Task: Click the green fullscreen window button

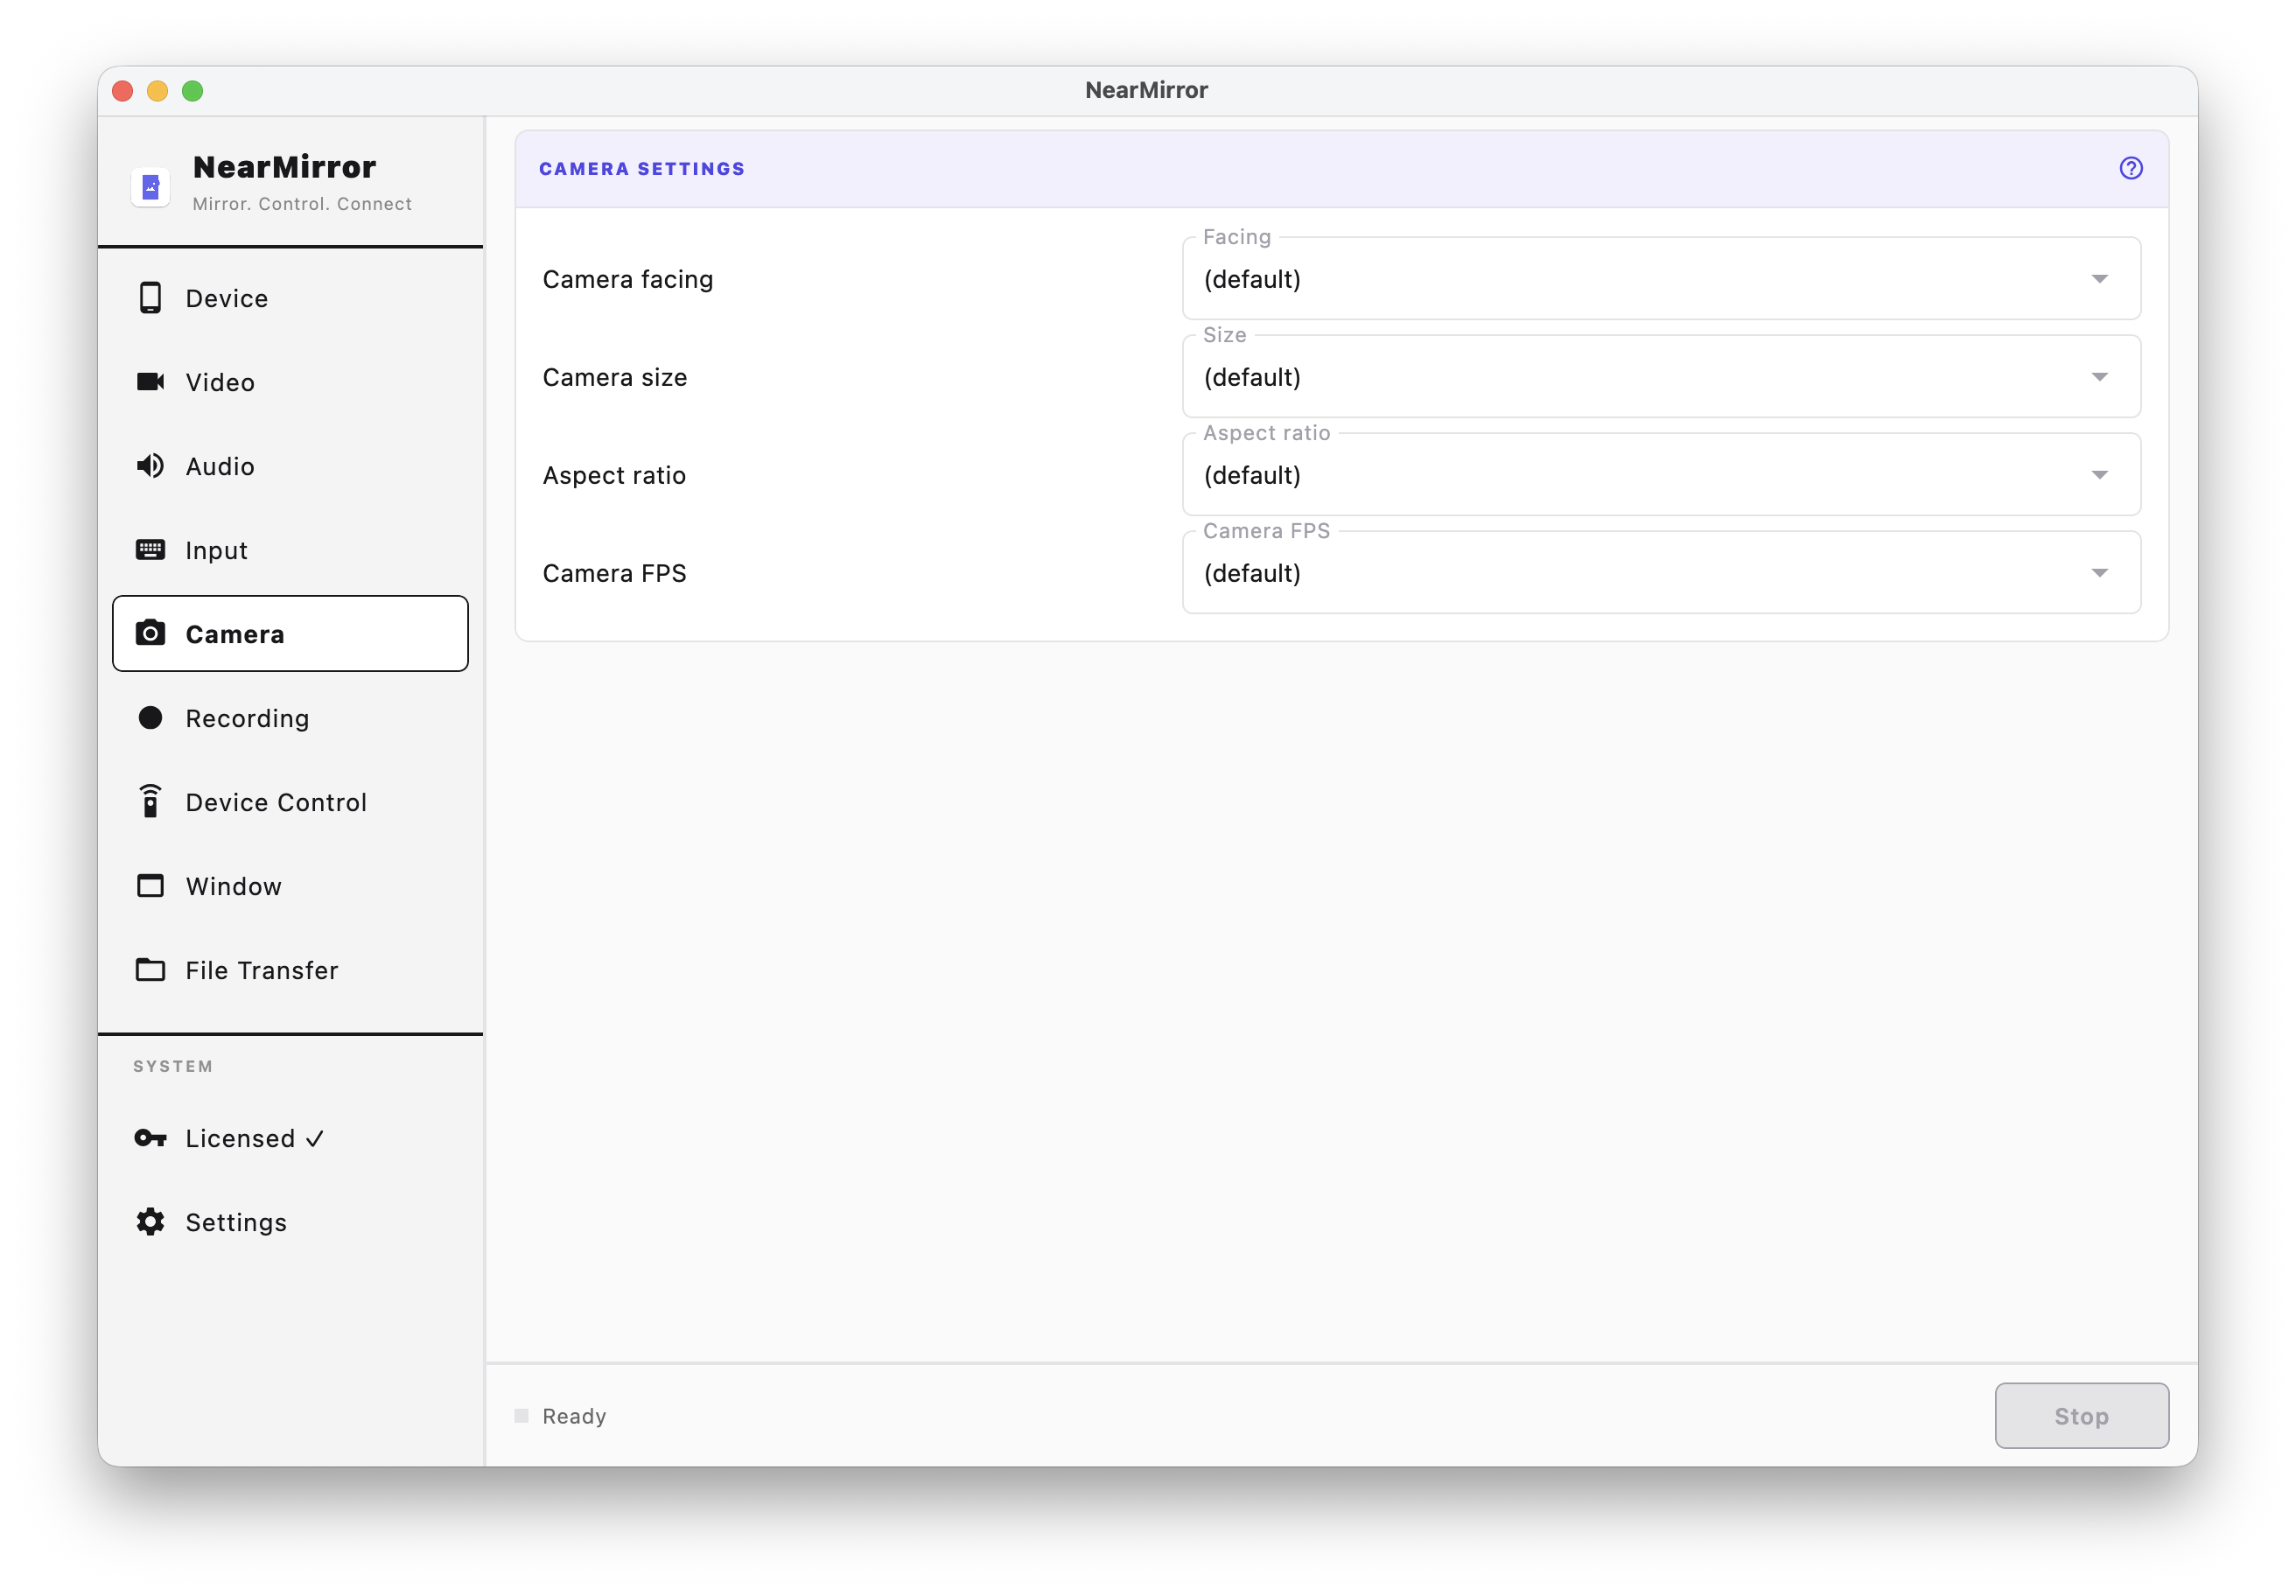Action: (193, 91)
